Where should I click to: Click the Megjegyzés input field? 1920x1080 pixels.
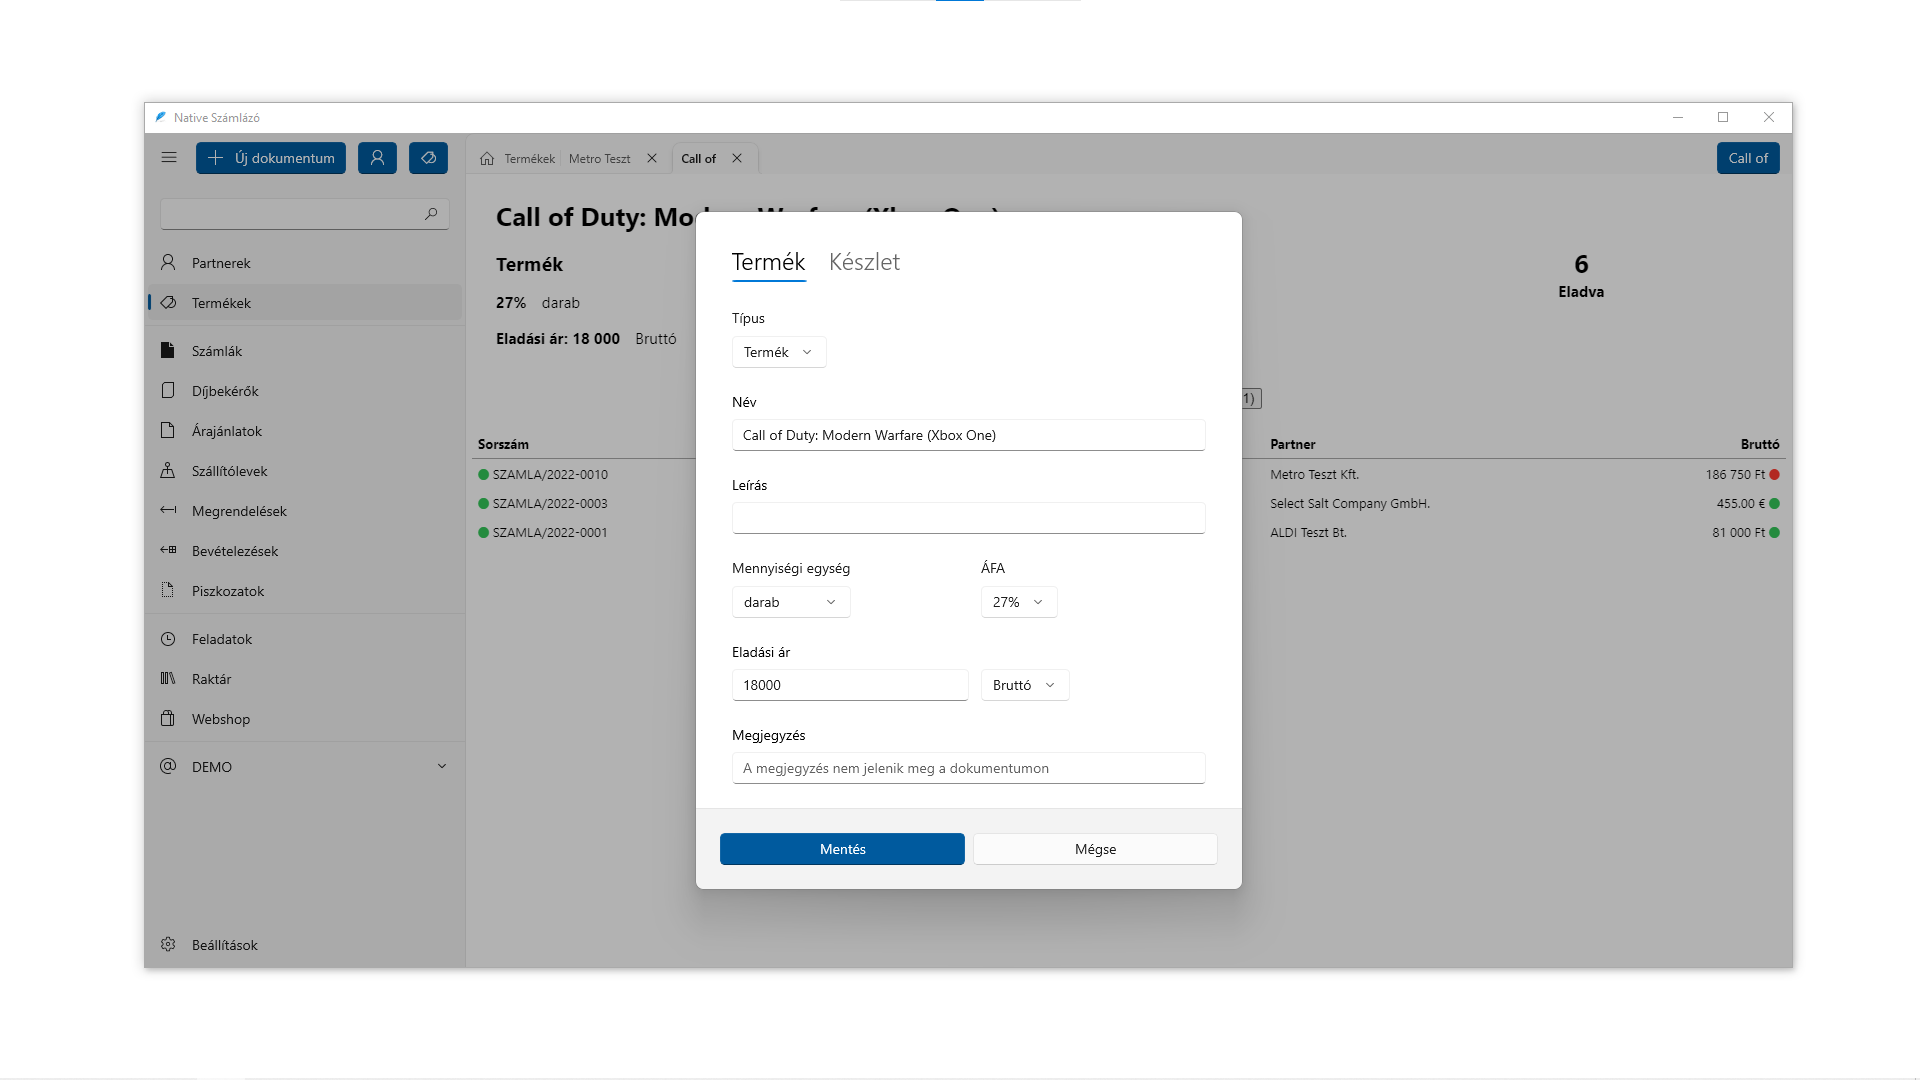click(x=968, y=768)
